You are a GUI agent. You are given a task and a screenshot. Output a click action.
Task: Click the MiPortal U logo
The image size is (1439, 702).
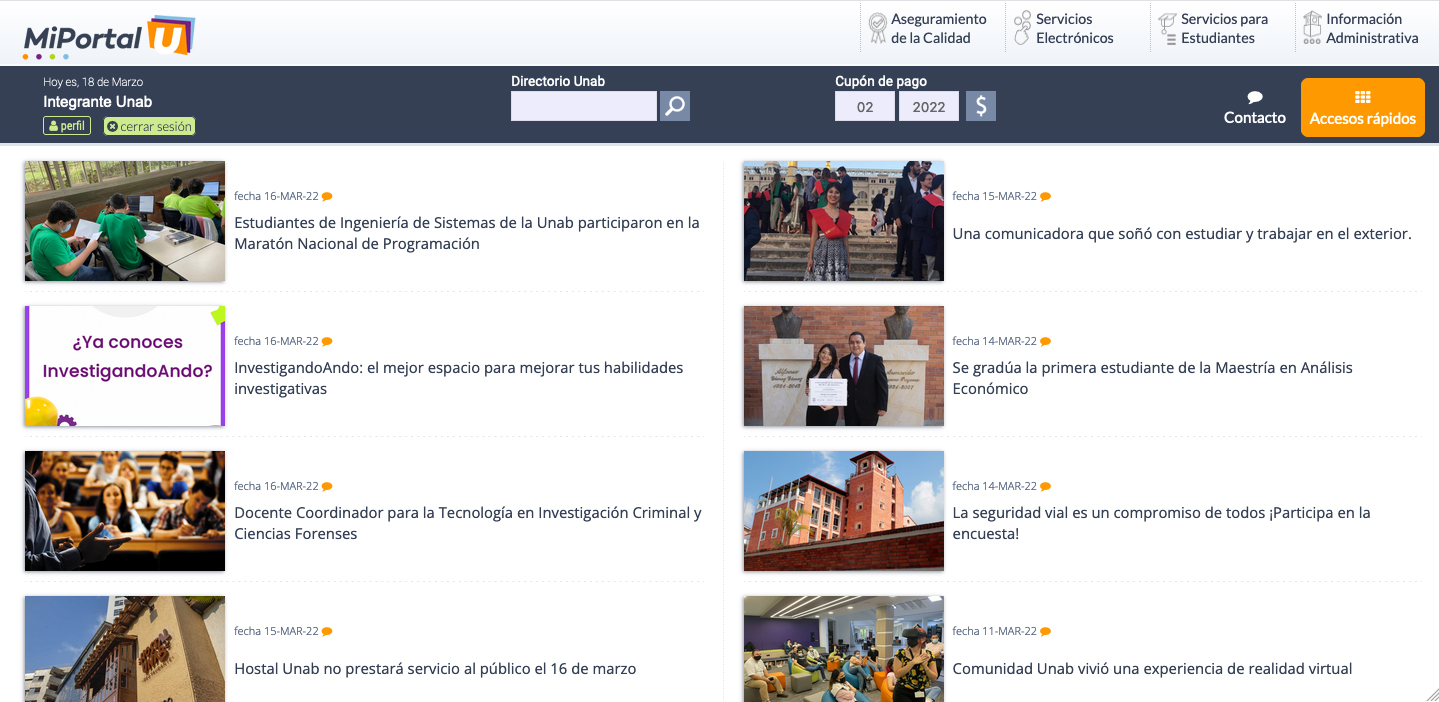[x=108, y=37]
